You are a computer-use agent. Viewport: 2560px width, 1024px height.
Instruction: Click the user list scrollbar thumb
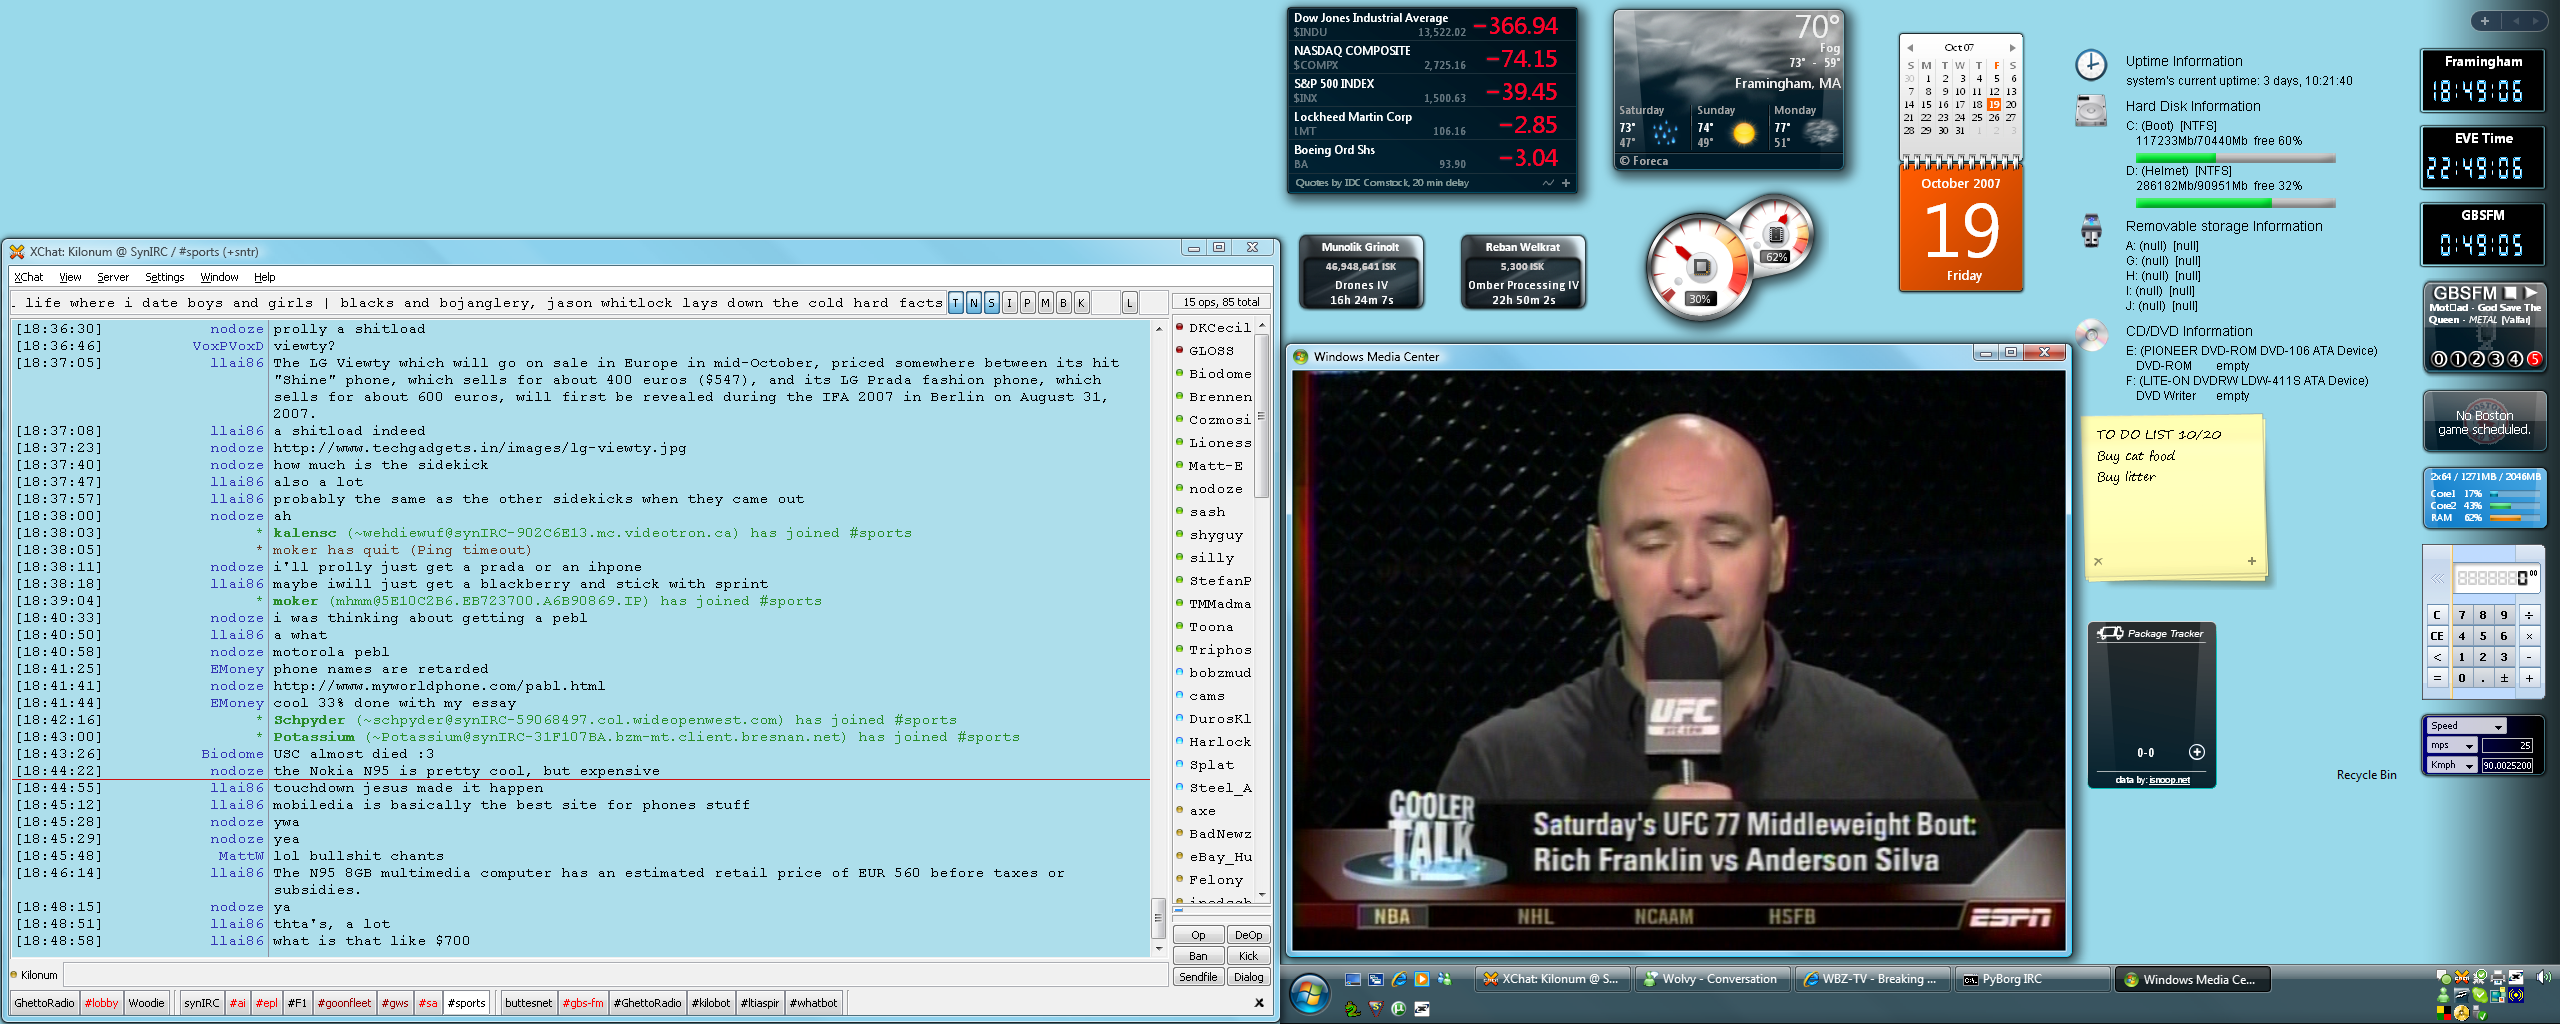coord(1262,416)
